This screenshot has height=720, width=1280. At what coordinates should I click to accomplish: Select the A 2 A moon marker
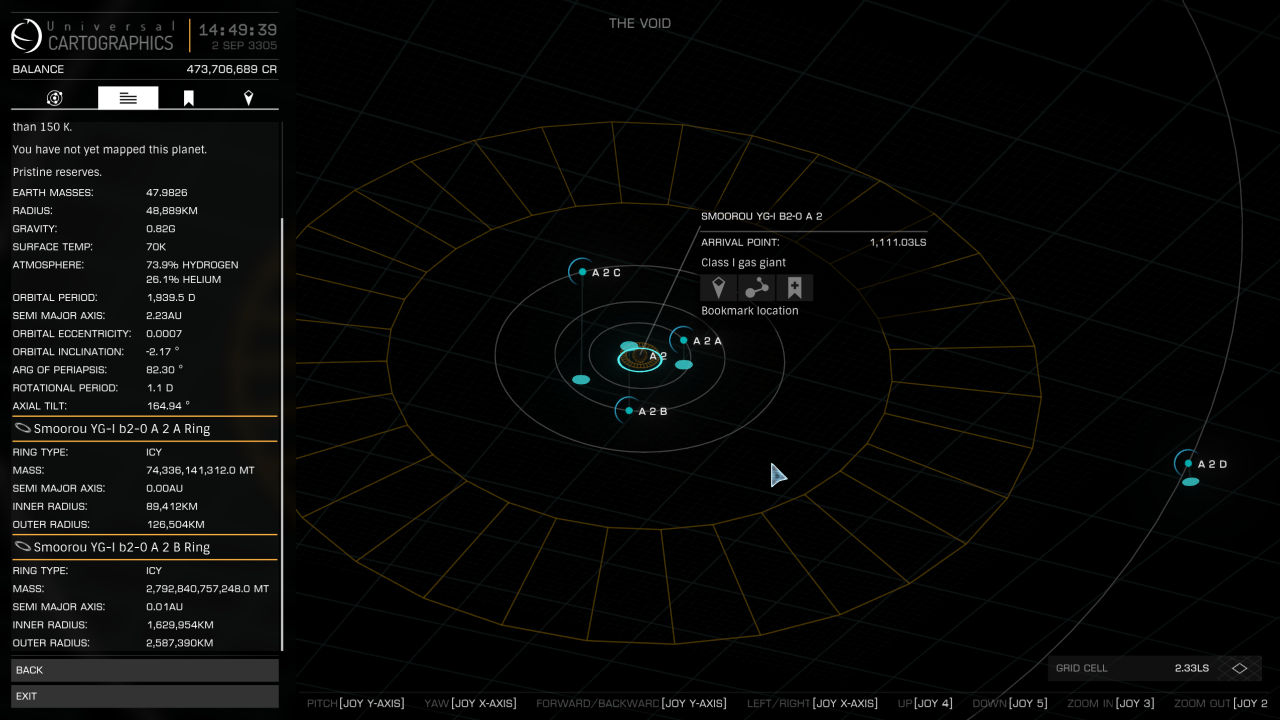[684, 340]
